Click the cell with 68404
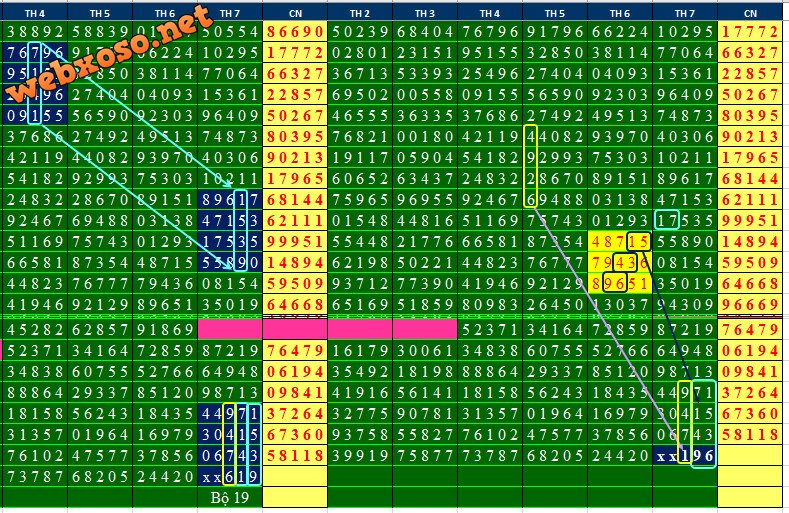This screenshot has width=789, height=513. tap(425, 32)
